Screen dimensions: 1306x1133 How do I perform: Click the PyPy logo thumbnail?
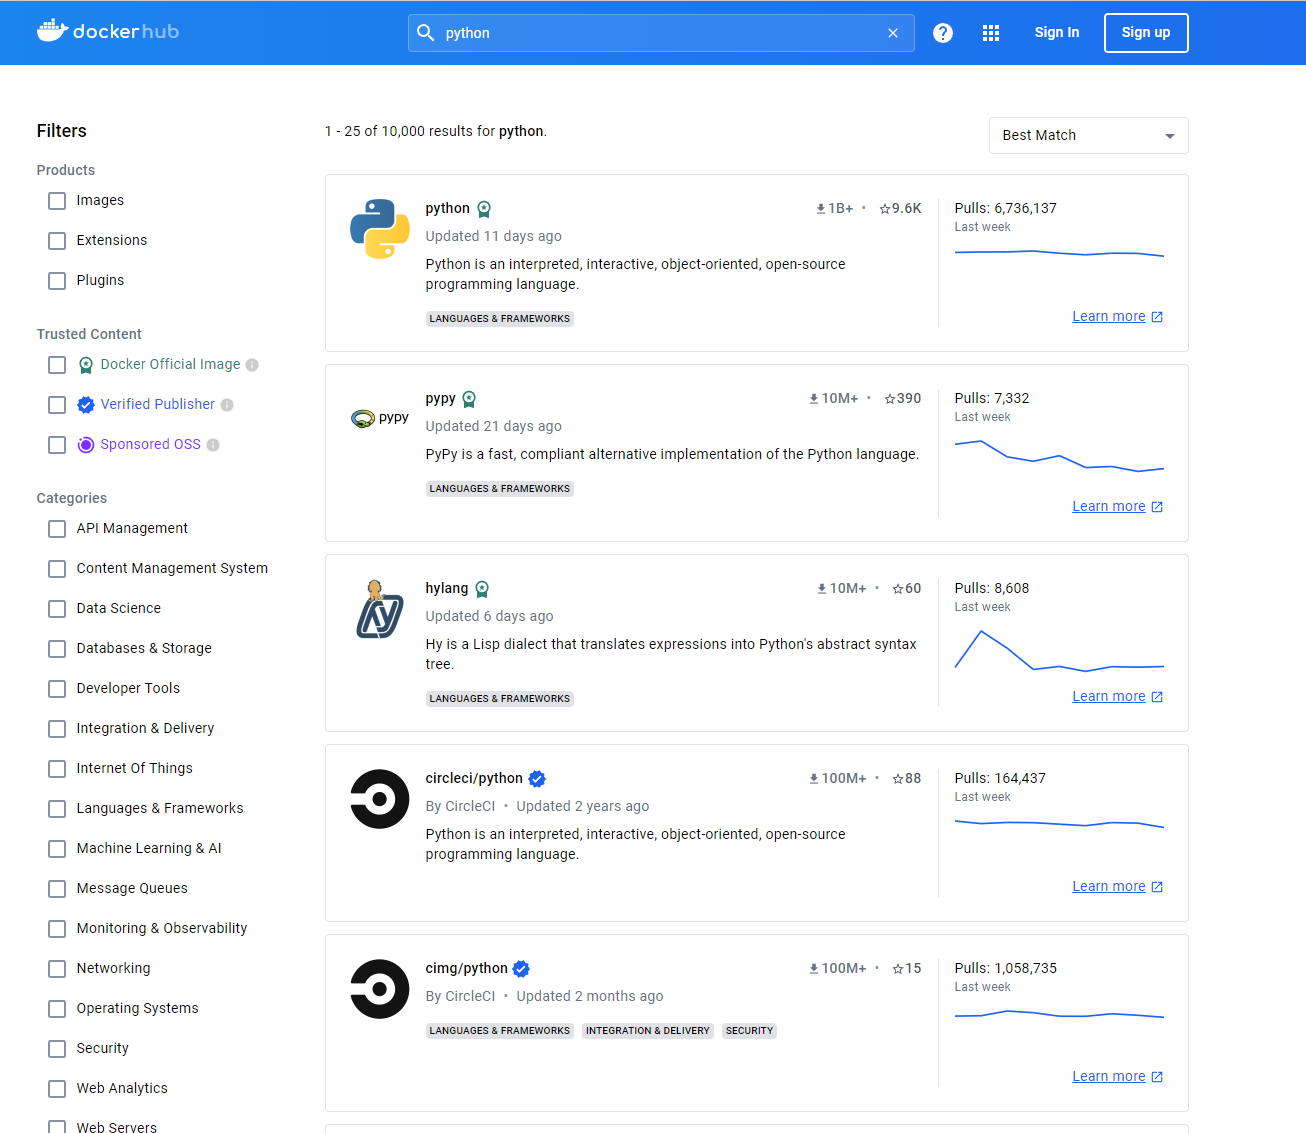click(380, 418)
